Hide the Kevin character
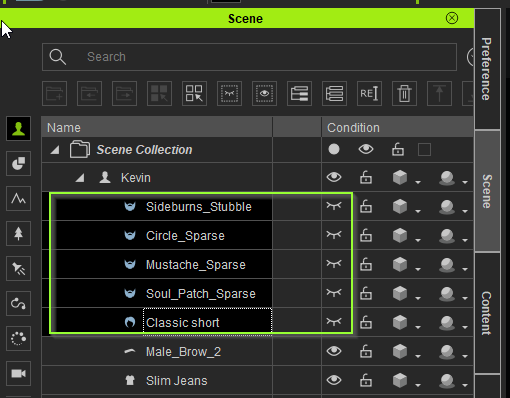This screenshot has height=398, width=510. 334,177
